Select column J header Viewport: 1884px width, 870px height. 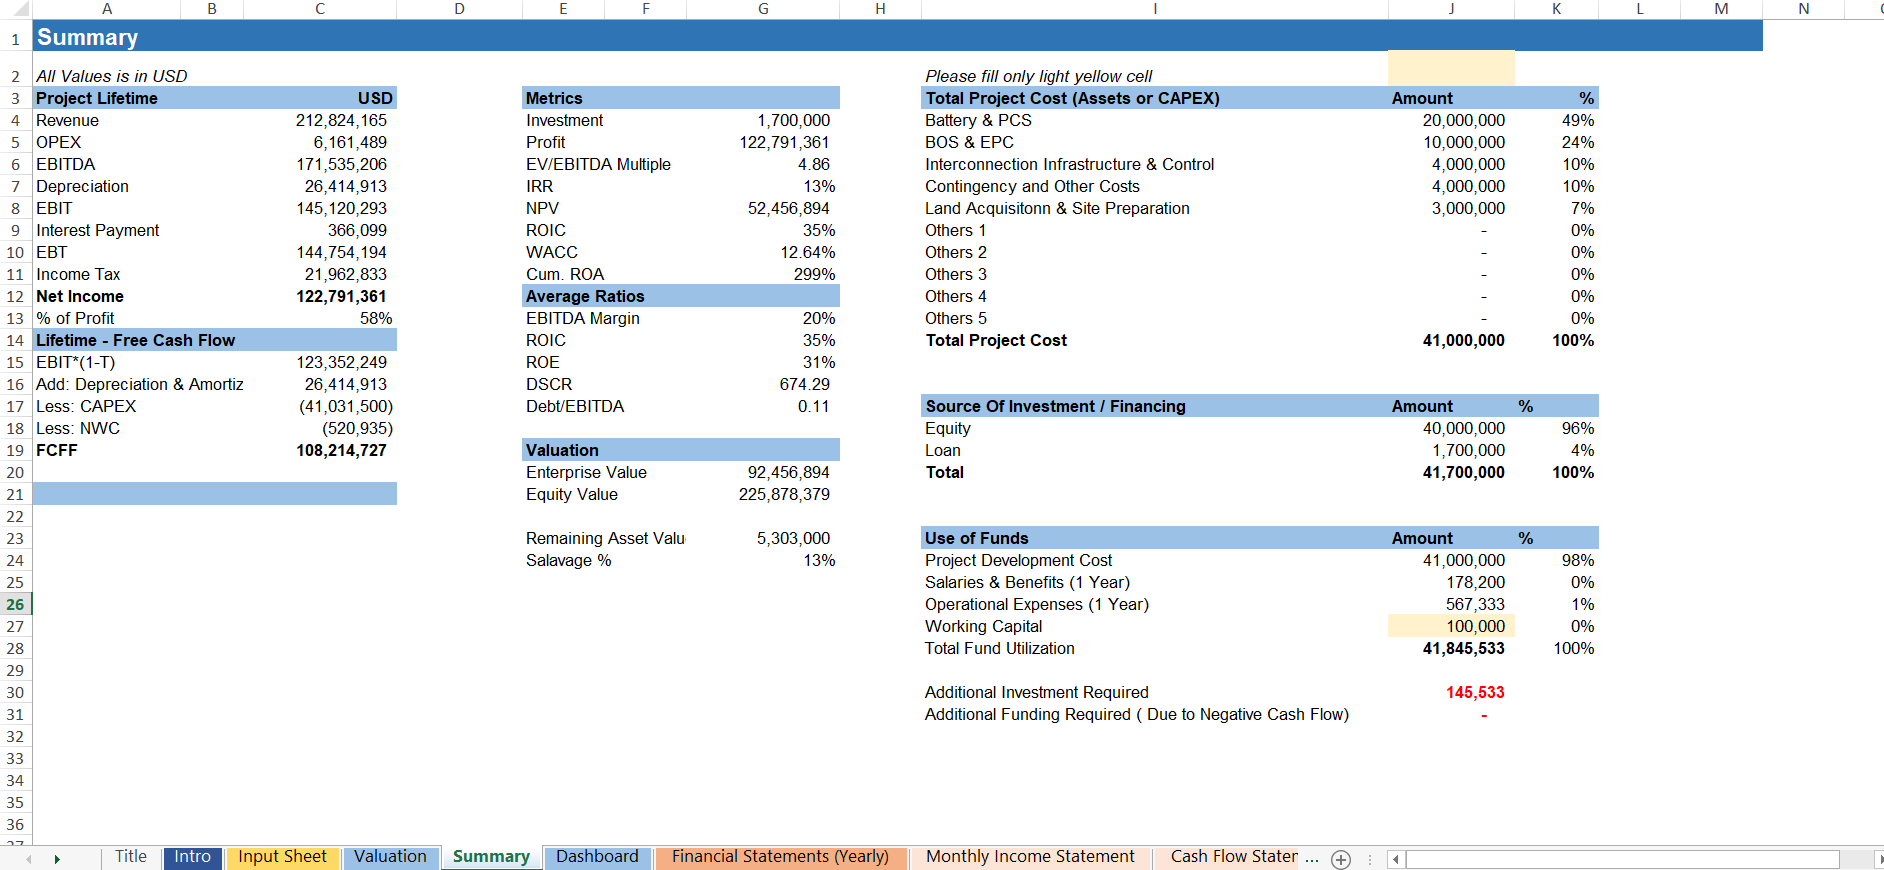tap(1451, 9)
